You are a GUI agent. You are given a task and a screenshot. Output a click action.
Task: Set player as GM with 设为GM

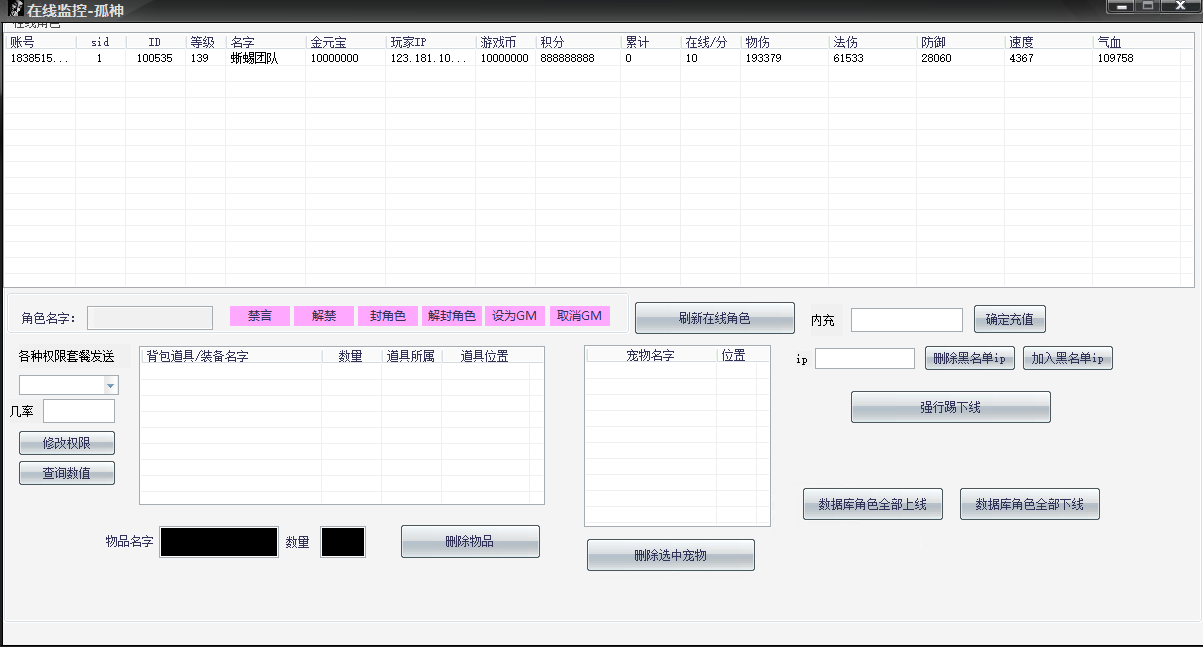tap(514, 316)
